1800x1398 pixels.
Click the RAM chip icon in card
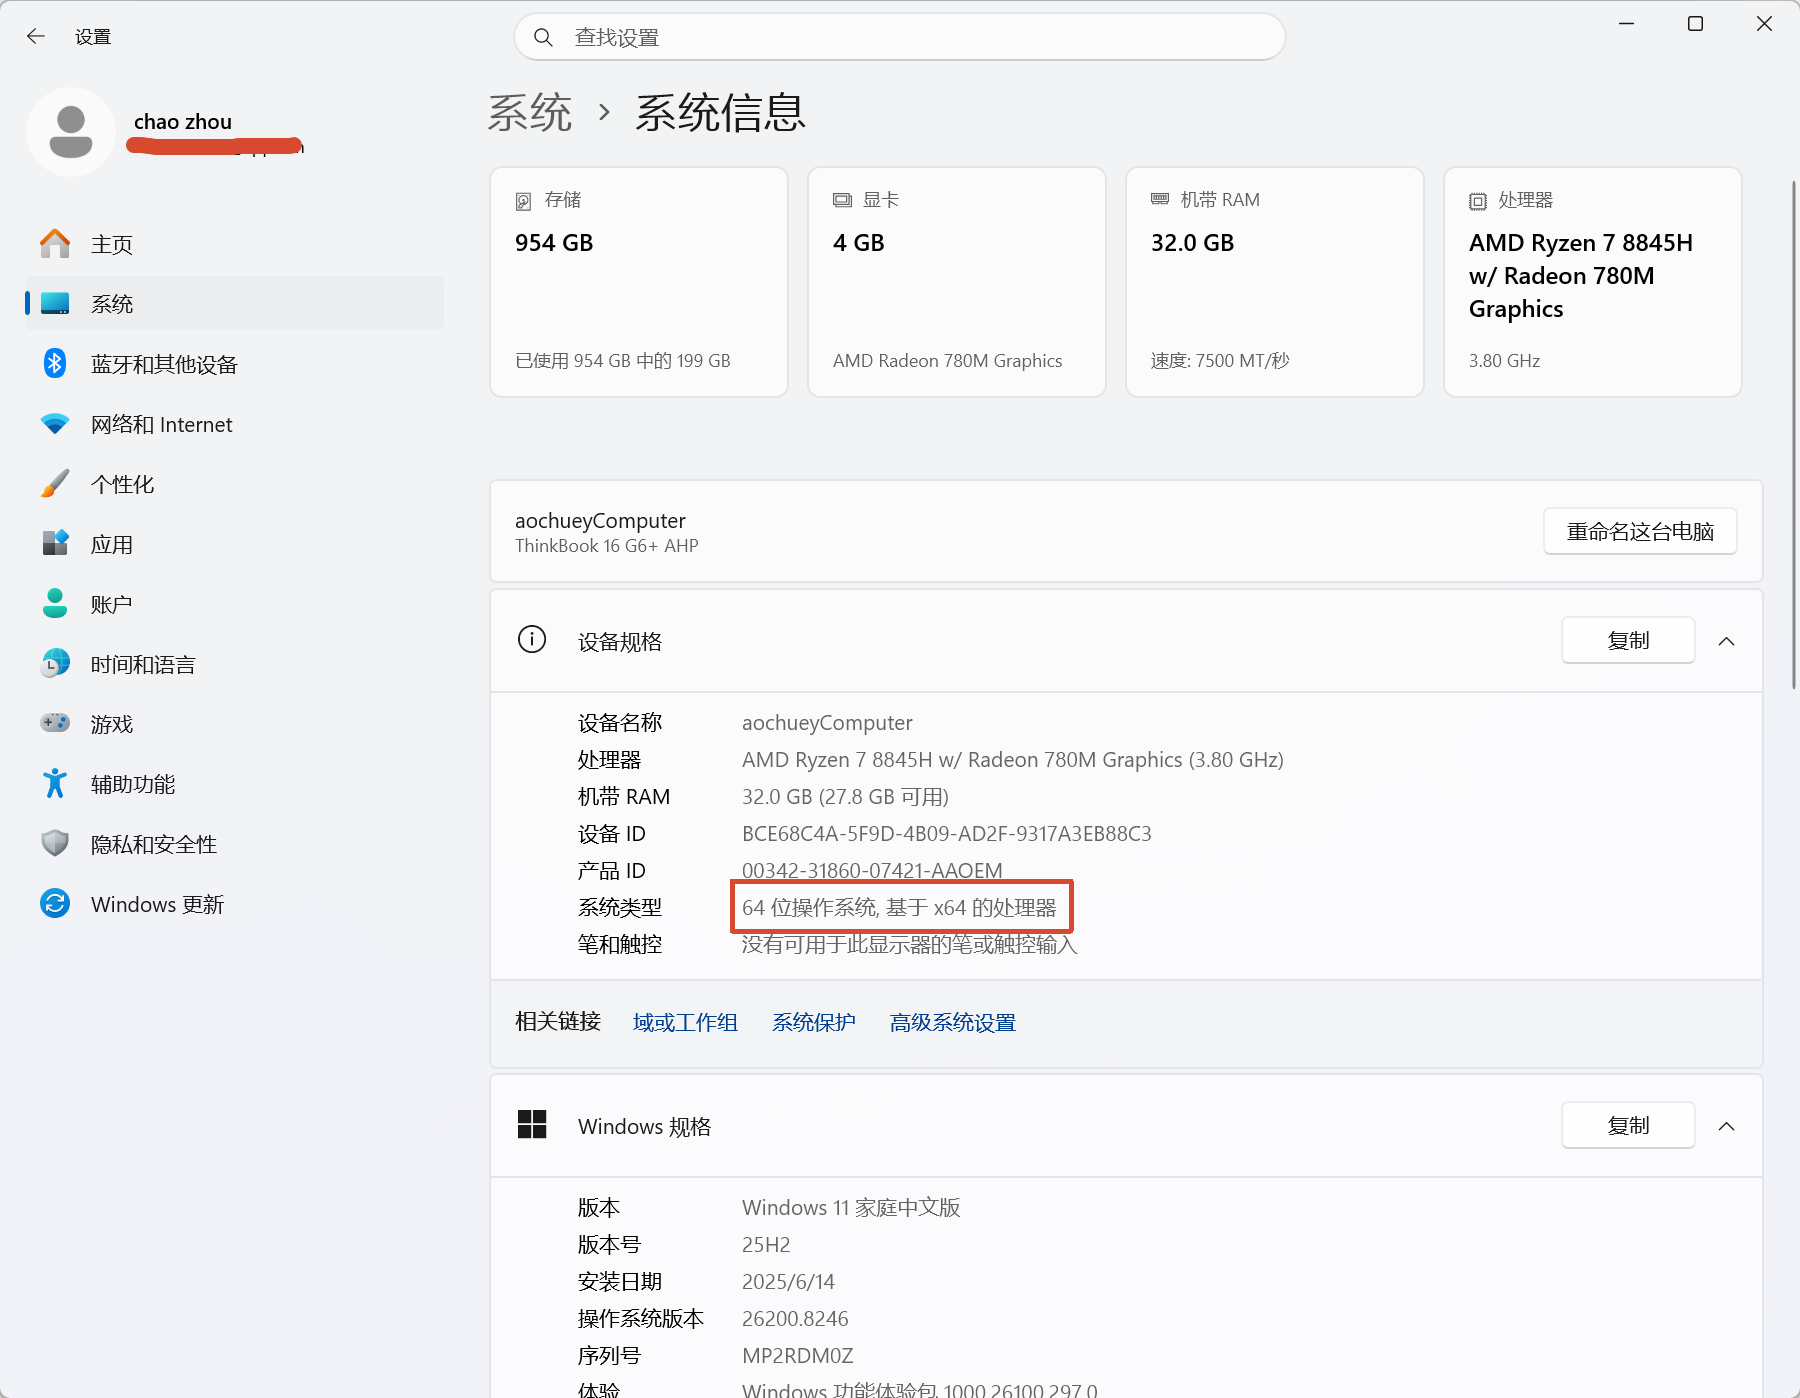click(1160, 199)
